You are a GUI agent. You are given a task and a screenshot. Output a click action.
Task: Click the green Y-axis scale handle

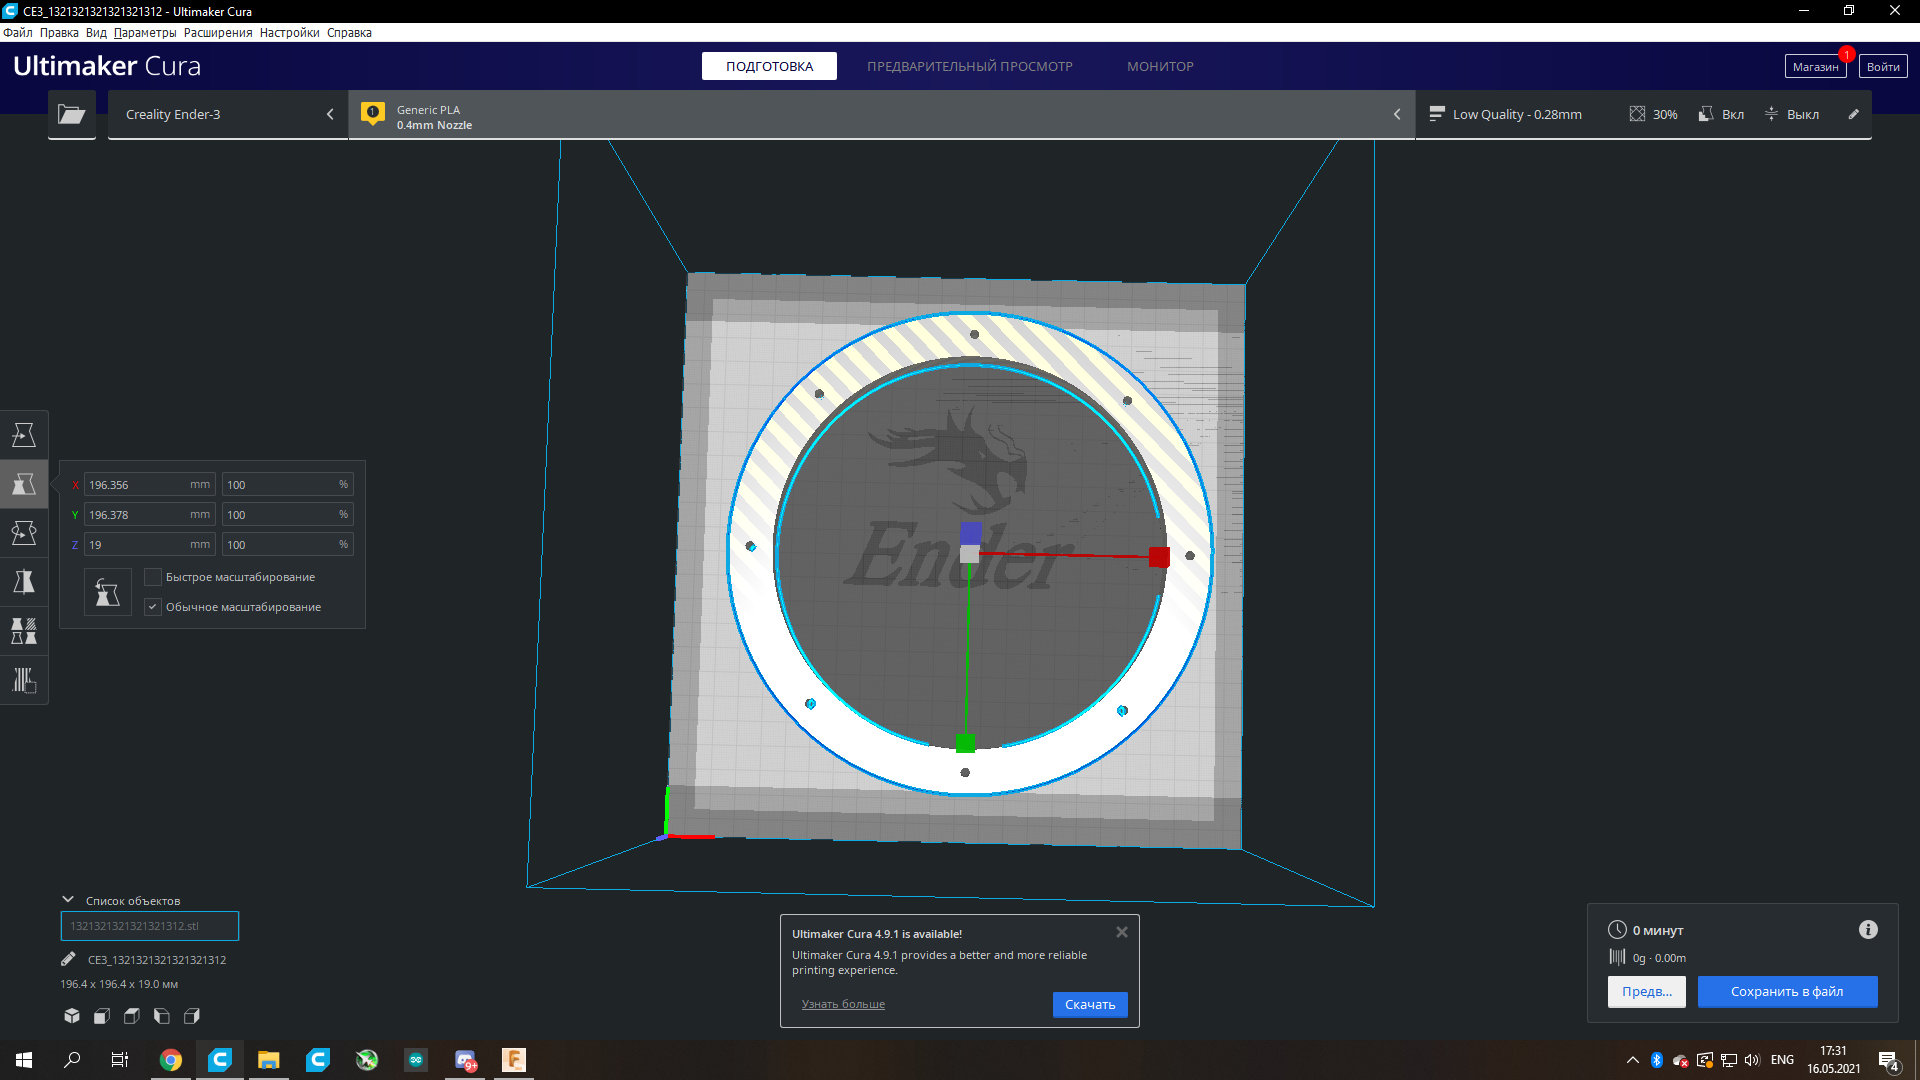[x=965, y=743]
